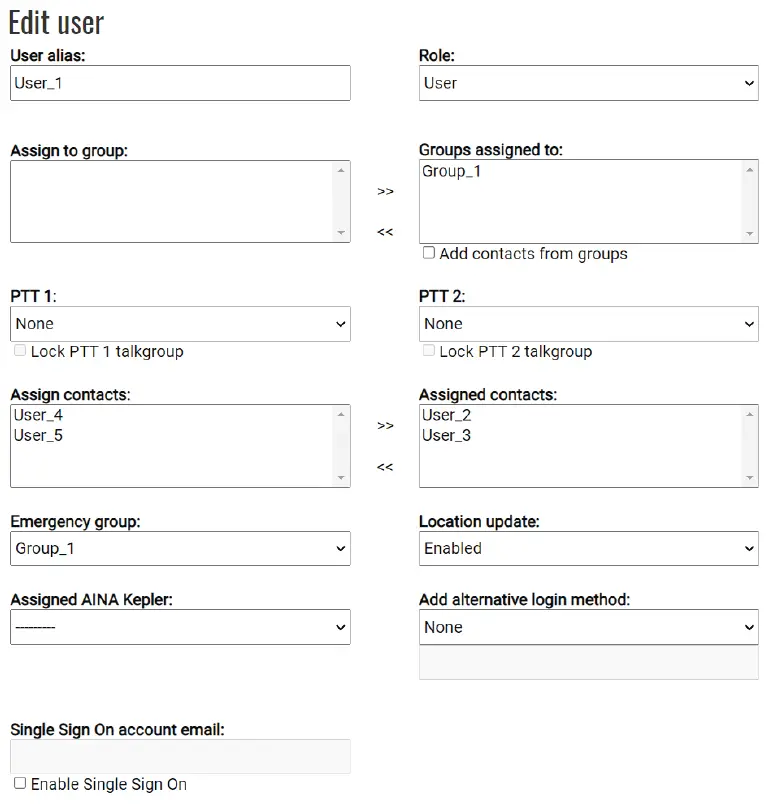Check the Lock PTT 1 talkgroup box

coord(20,351)
